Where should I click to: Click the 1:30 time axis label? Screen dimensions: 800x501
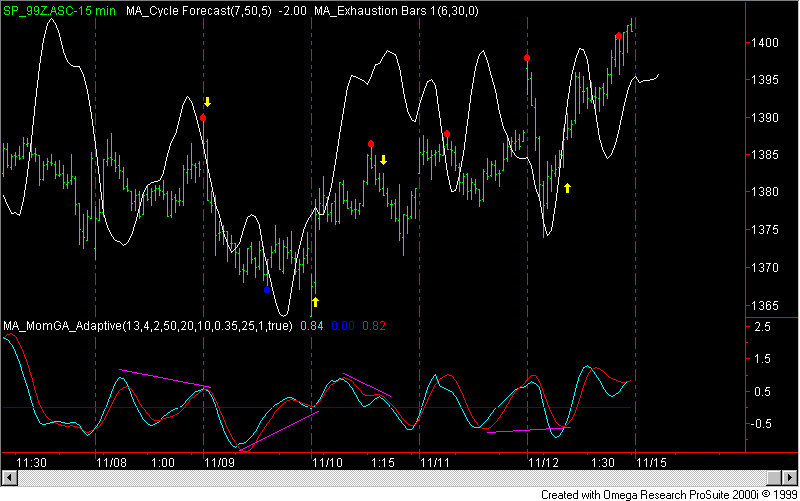[x=603, y=463]
